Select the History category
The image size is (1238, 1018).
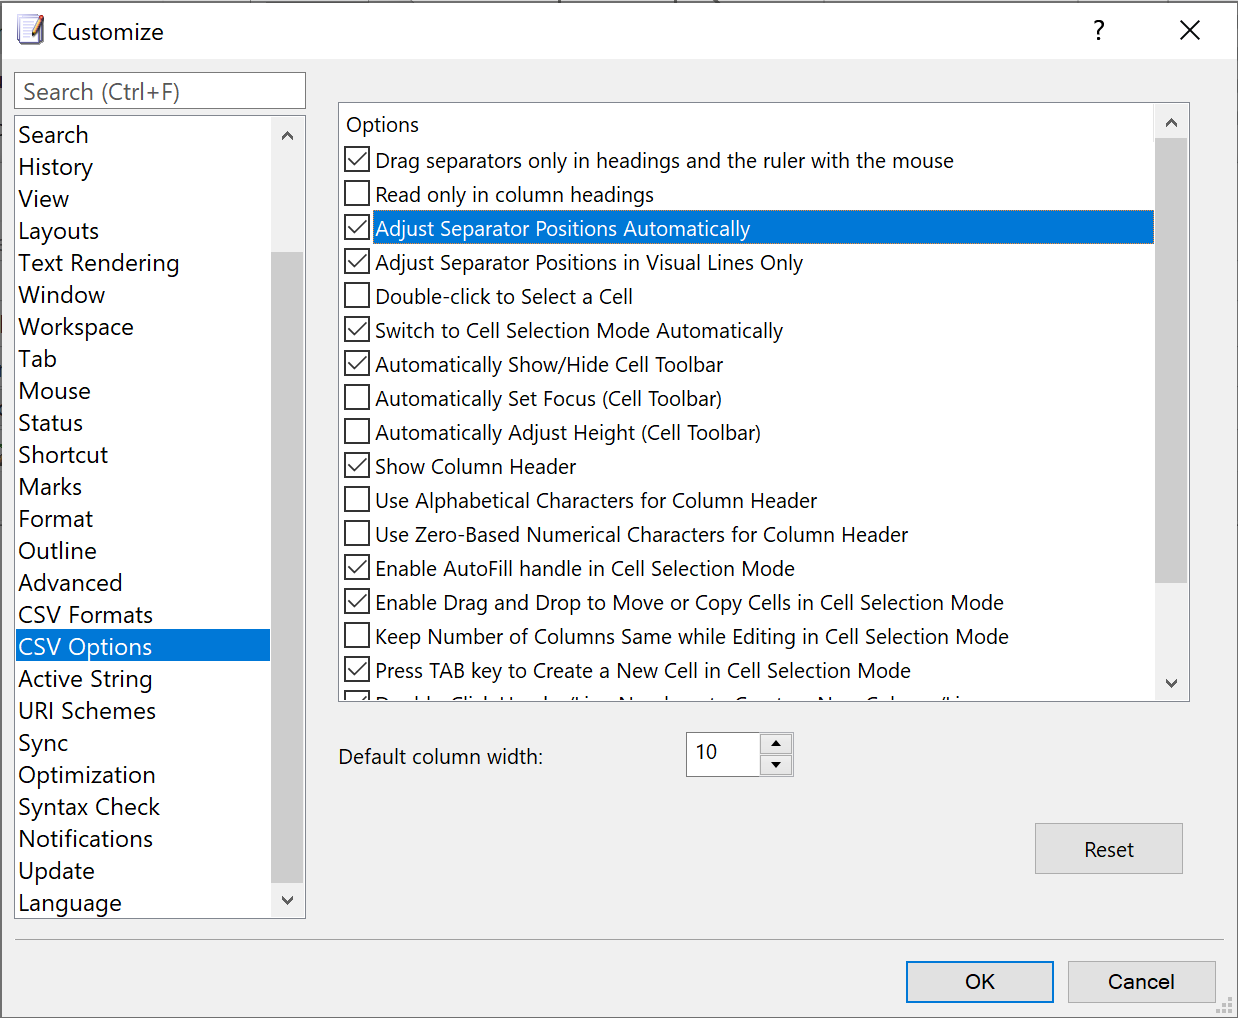tap(143, 166)
